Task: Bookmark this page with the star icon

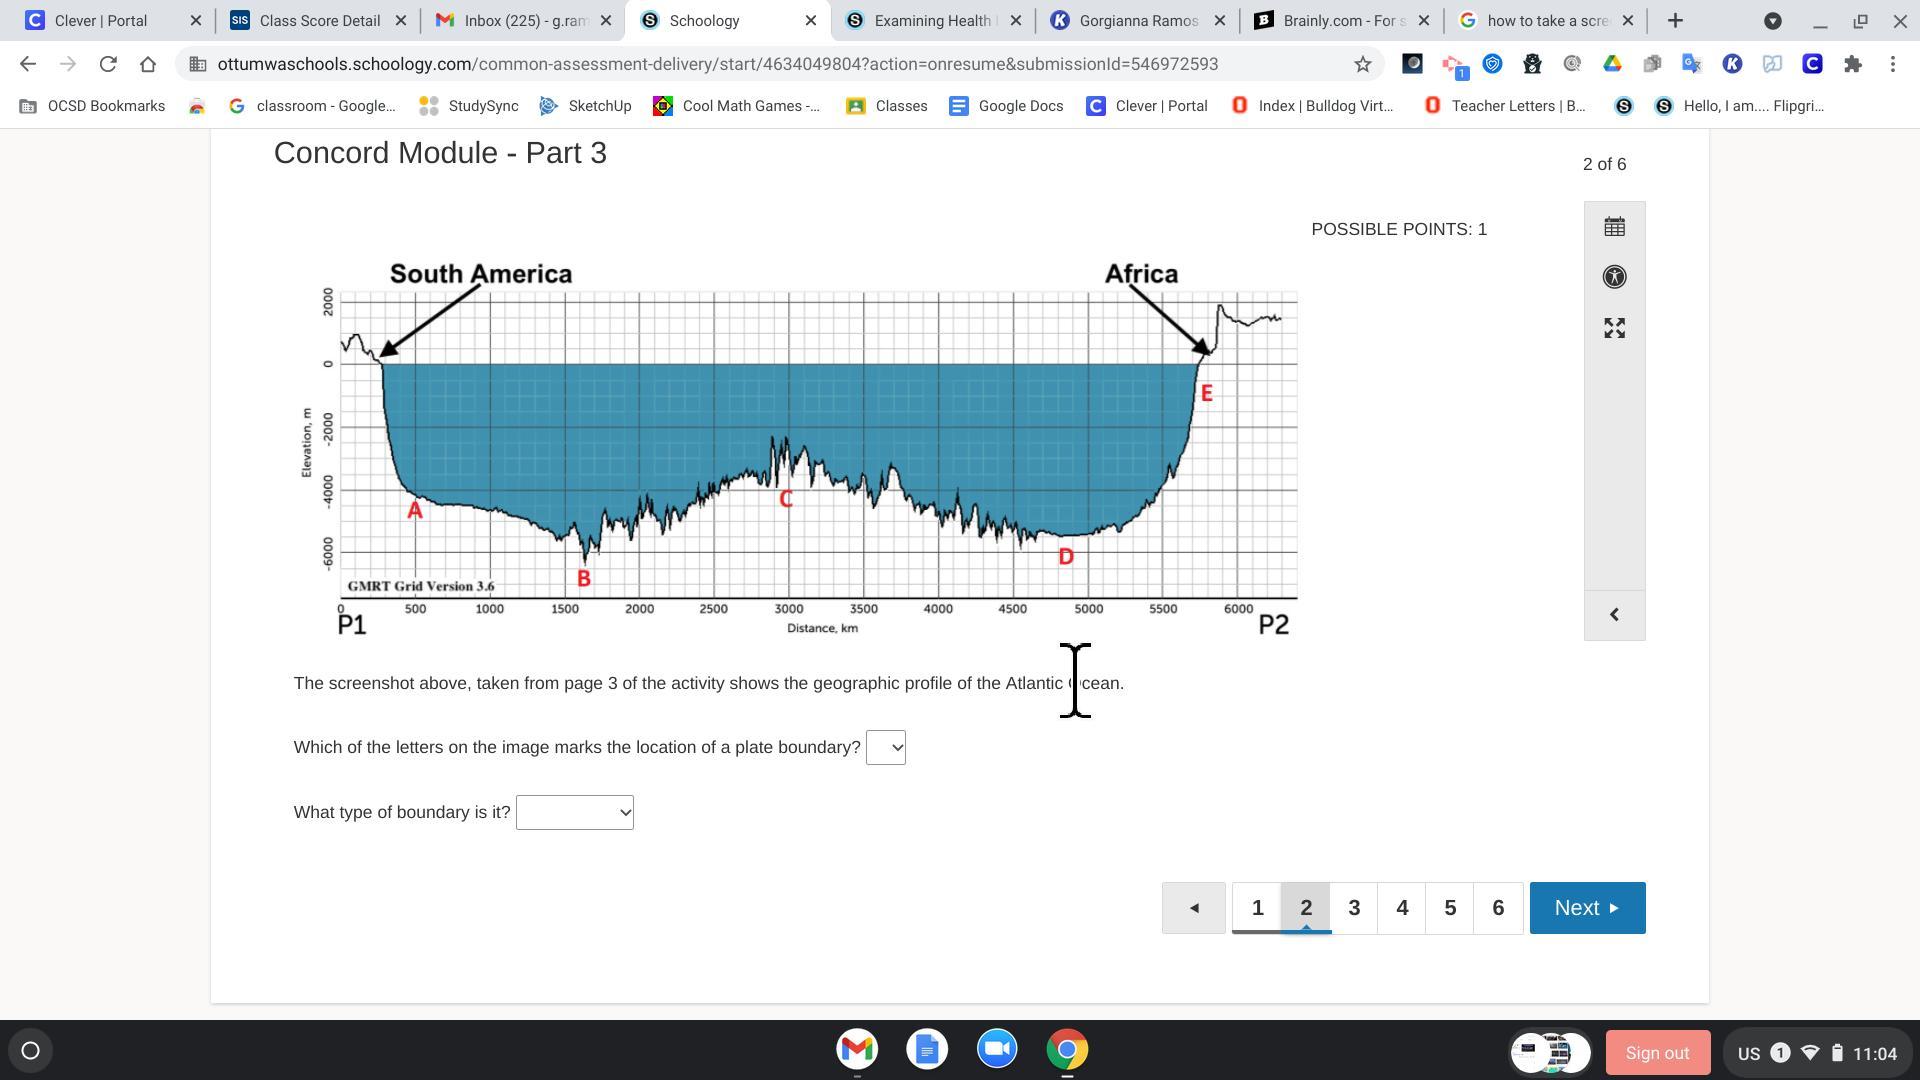Action: [1362, 64]
